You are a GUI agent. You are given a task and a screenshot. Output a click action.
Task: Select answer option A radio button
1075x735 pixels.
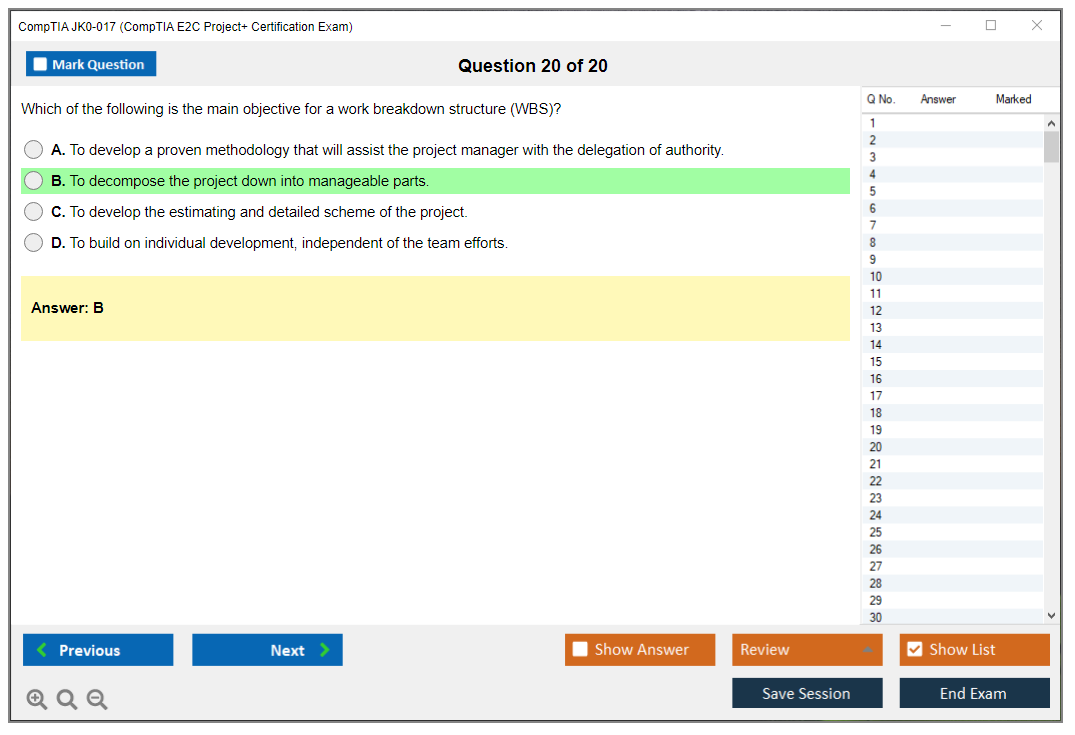point(34,150)
